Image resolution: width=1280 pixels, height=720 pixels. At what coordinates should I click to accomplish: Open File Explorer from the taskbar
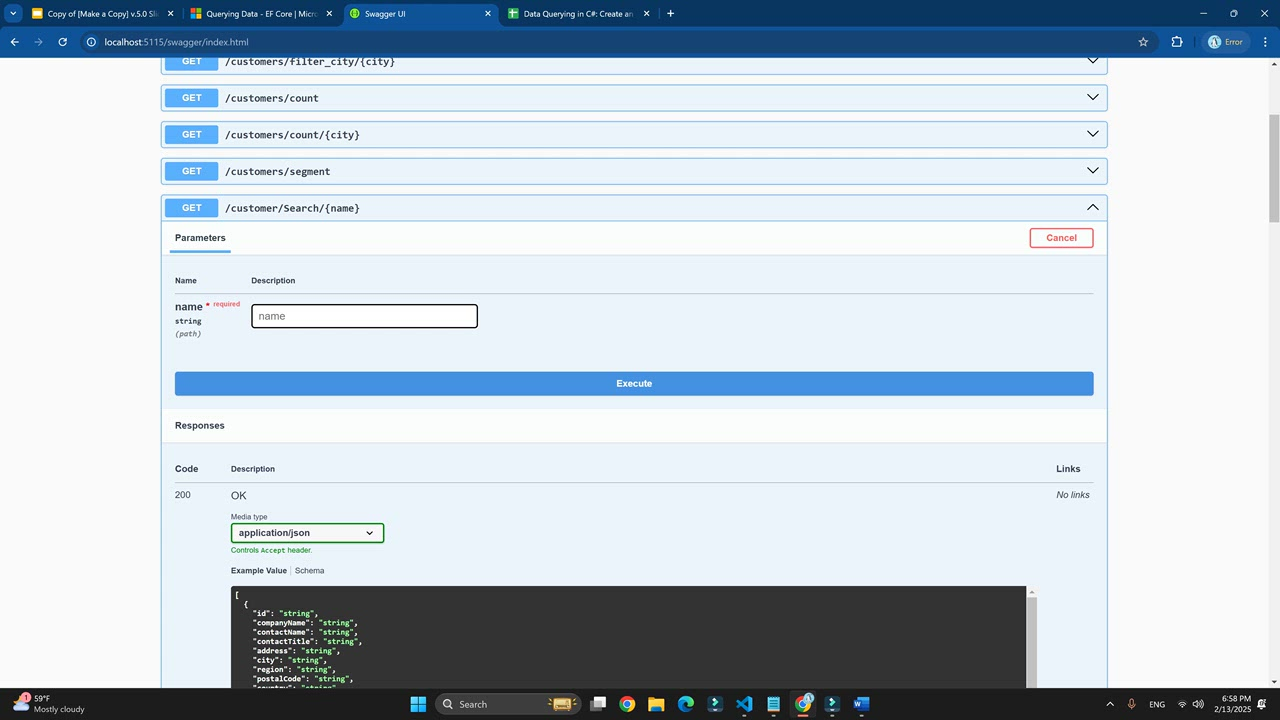tap(656, 704)
